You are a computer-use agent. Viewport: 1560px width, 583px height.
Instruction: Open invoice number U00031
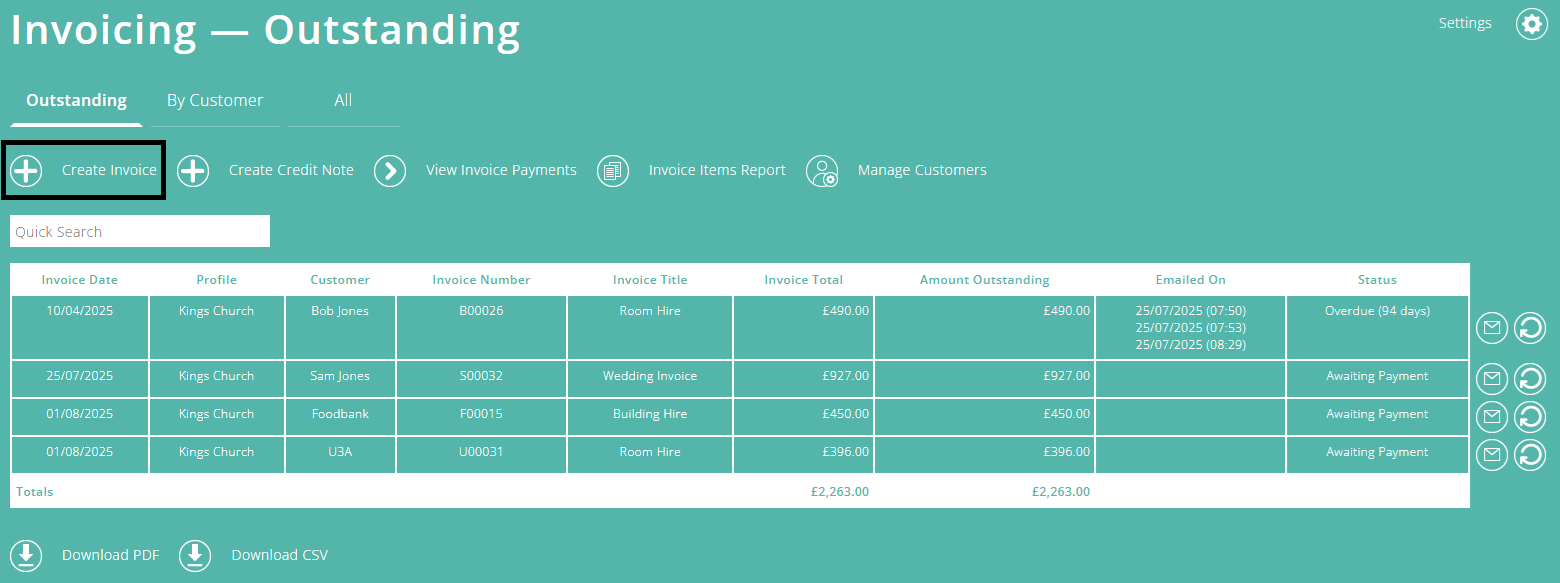pos(481,452)
